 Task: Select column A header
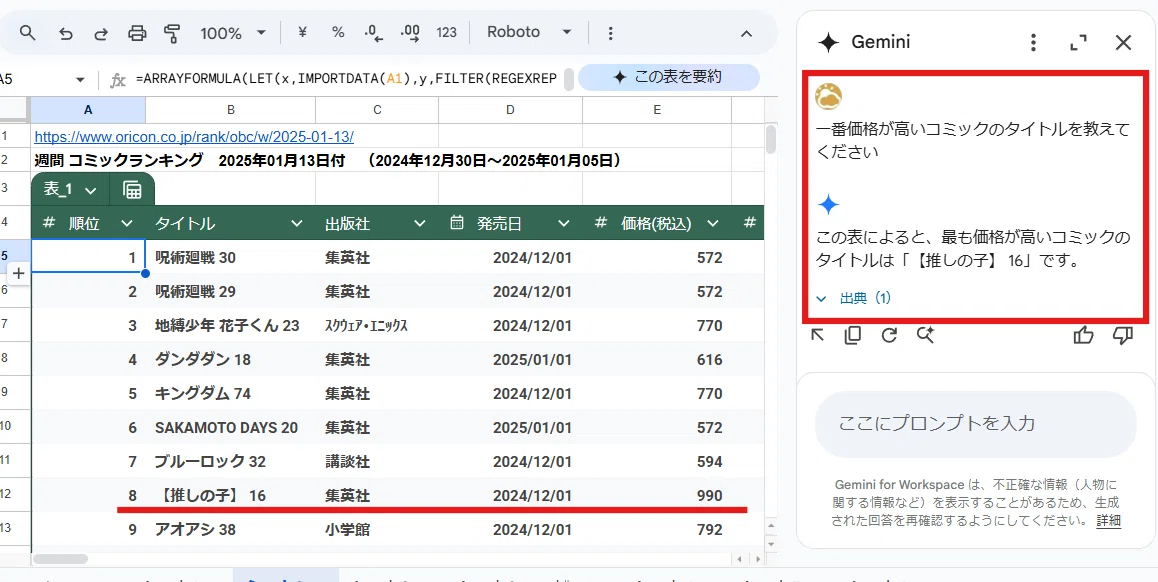(x=88, y=110)
